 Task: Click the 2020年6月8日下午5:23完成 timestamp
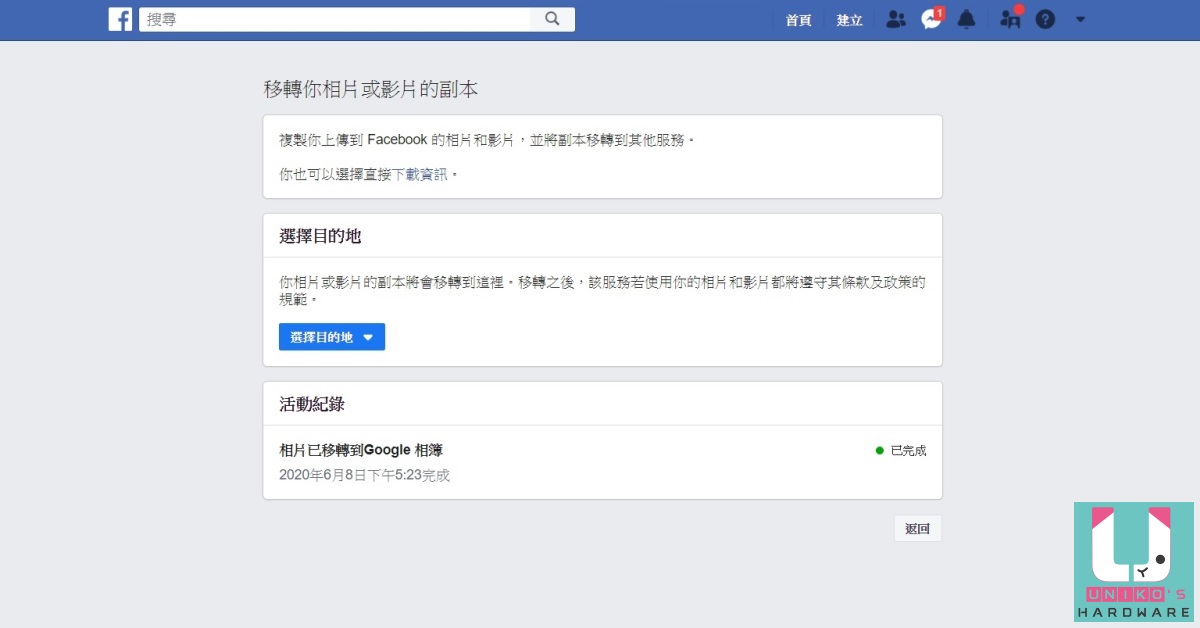point(365,475)
